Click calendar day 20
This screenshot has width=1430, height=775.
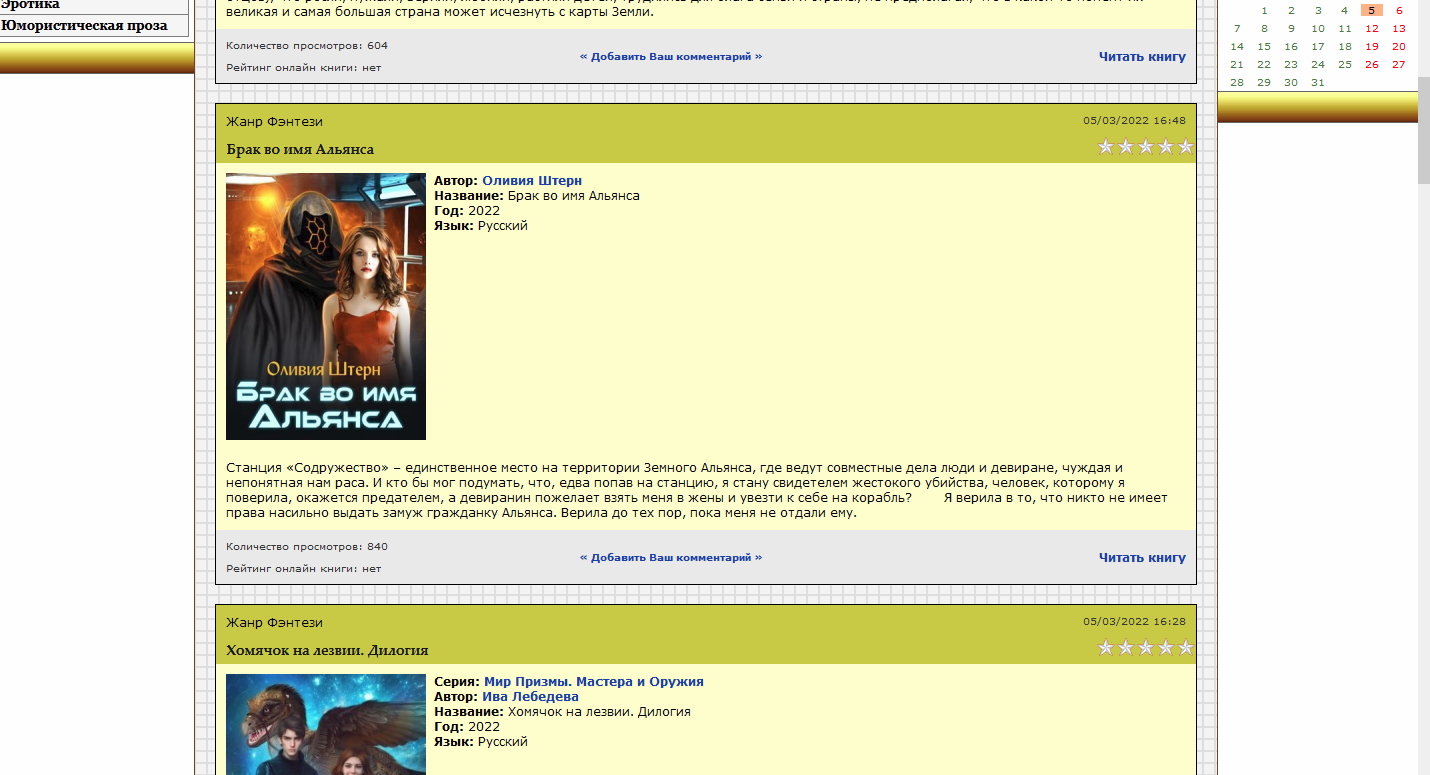pyautogui.click(x=1399, y=47)
